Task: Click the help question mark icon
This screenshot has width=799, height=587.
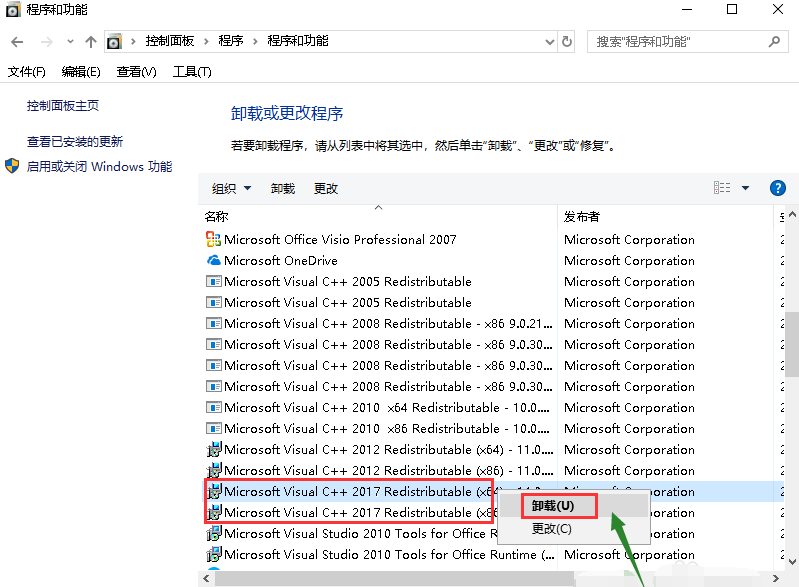Action: [777, 188]
